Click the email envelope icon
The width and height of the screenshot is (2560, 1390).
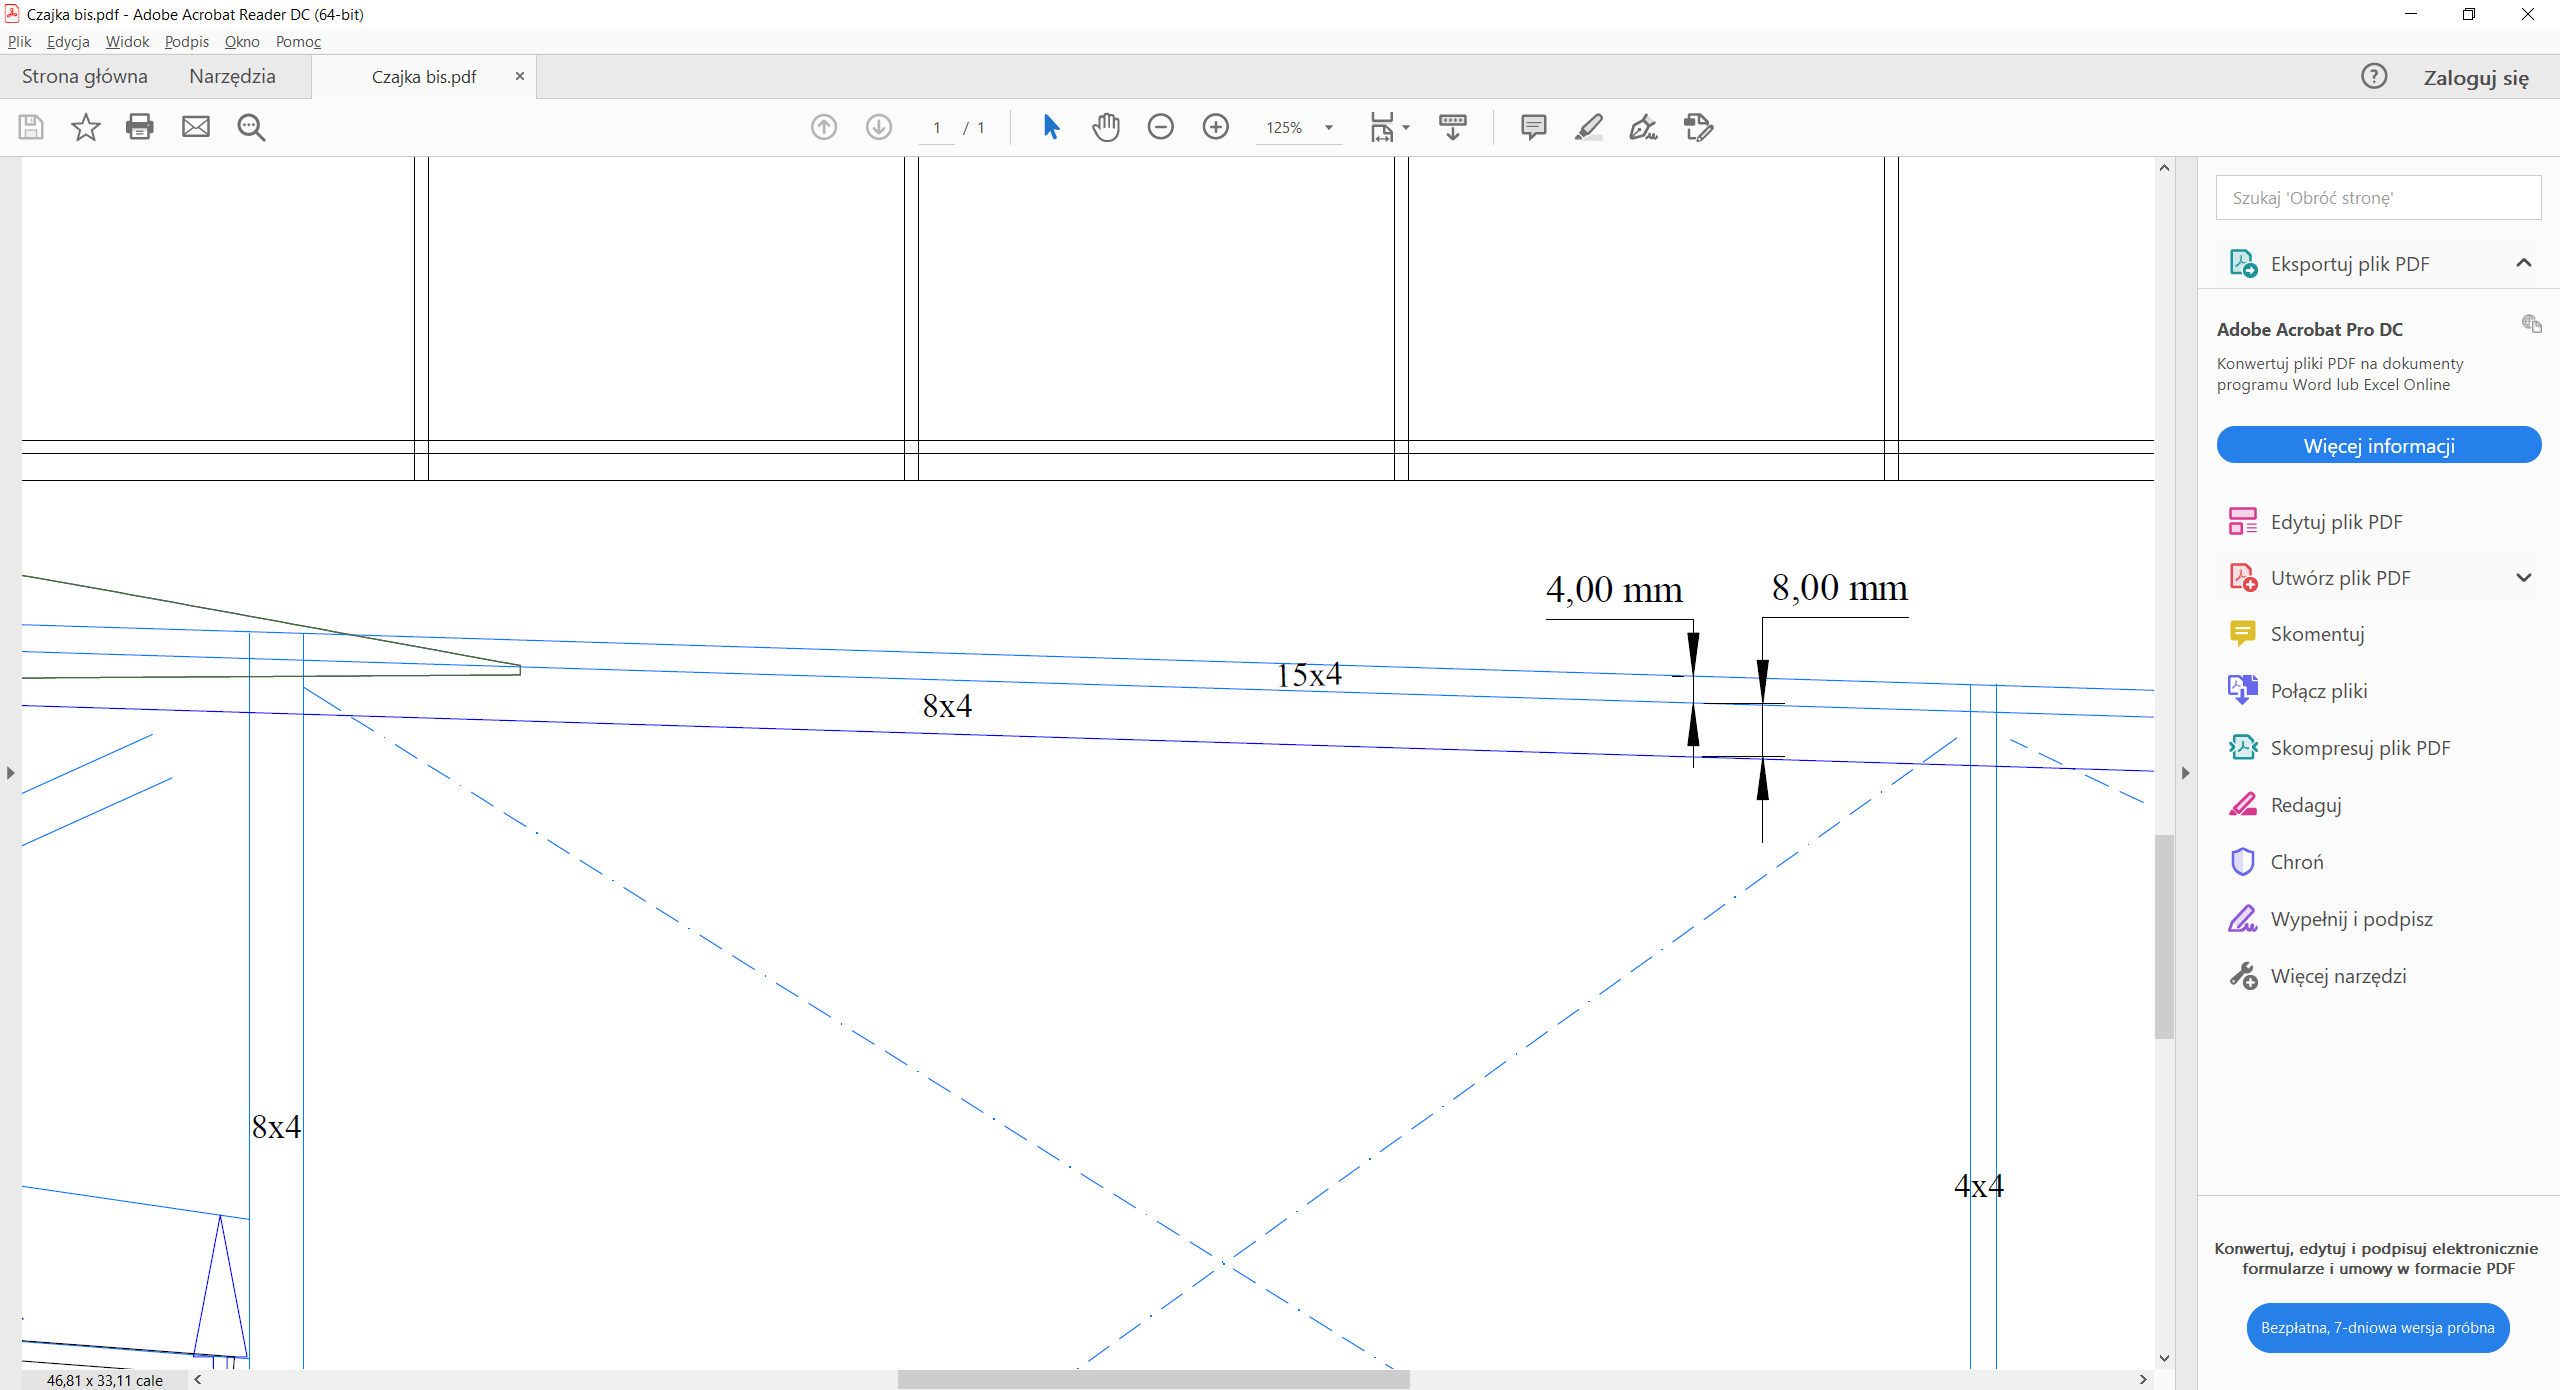[196, 127]
